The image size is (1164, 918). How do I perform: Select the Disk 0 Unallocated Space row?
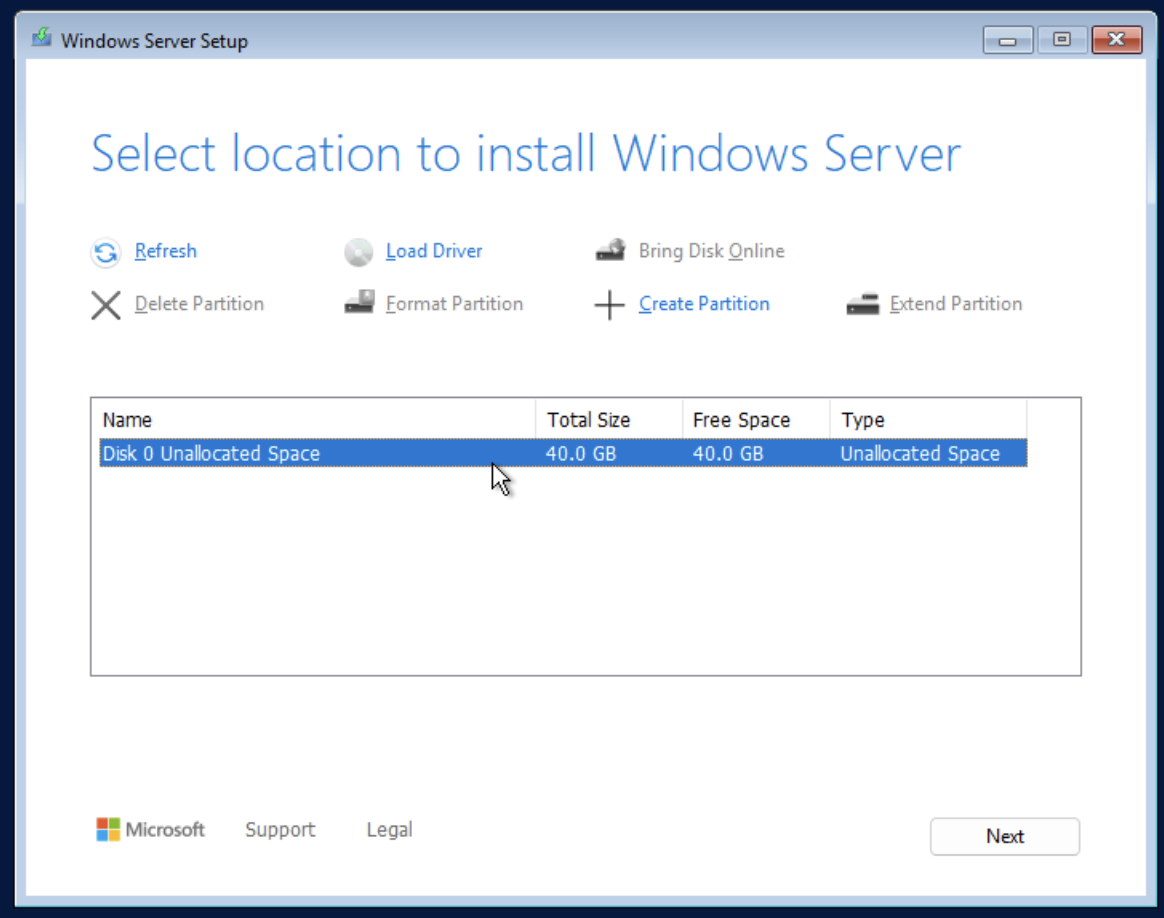point(563,453)
